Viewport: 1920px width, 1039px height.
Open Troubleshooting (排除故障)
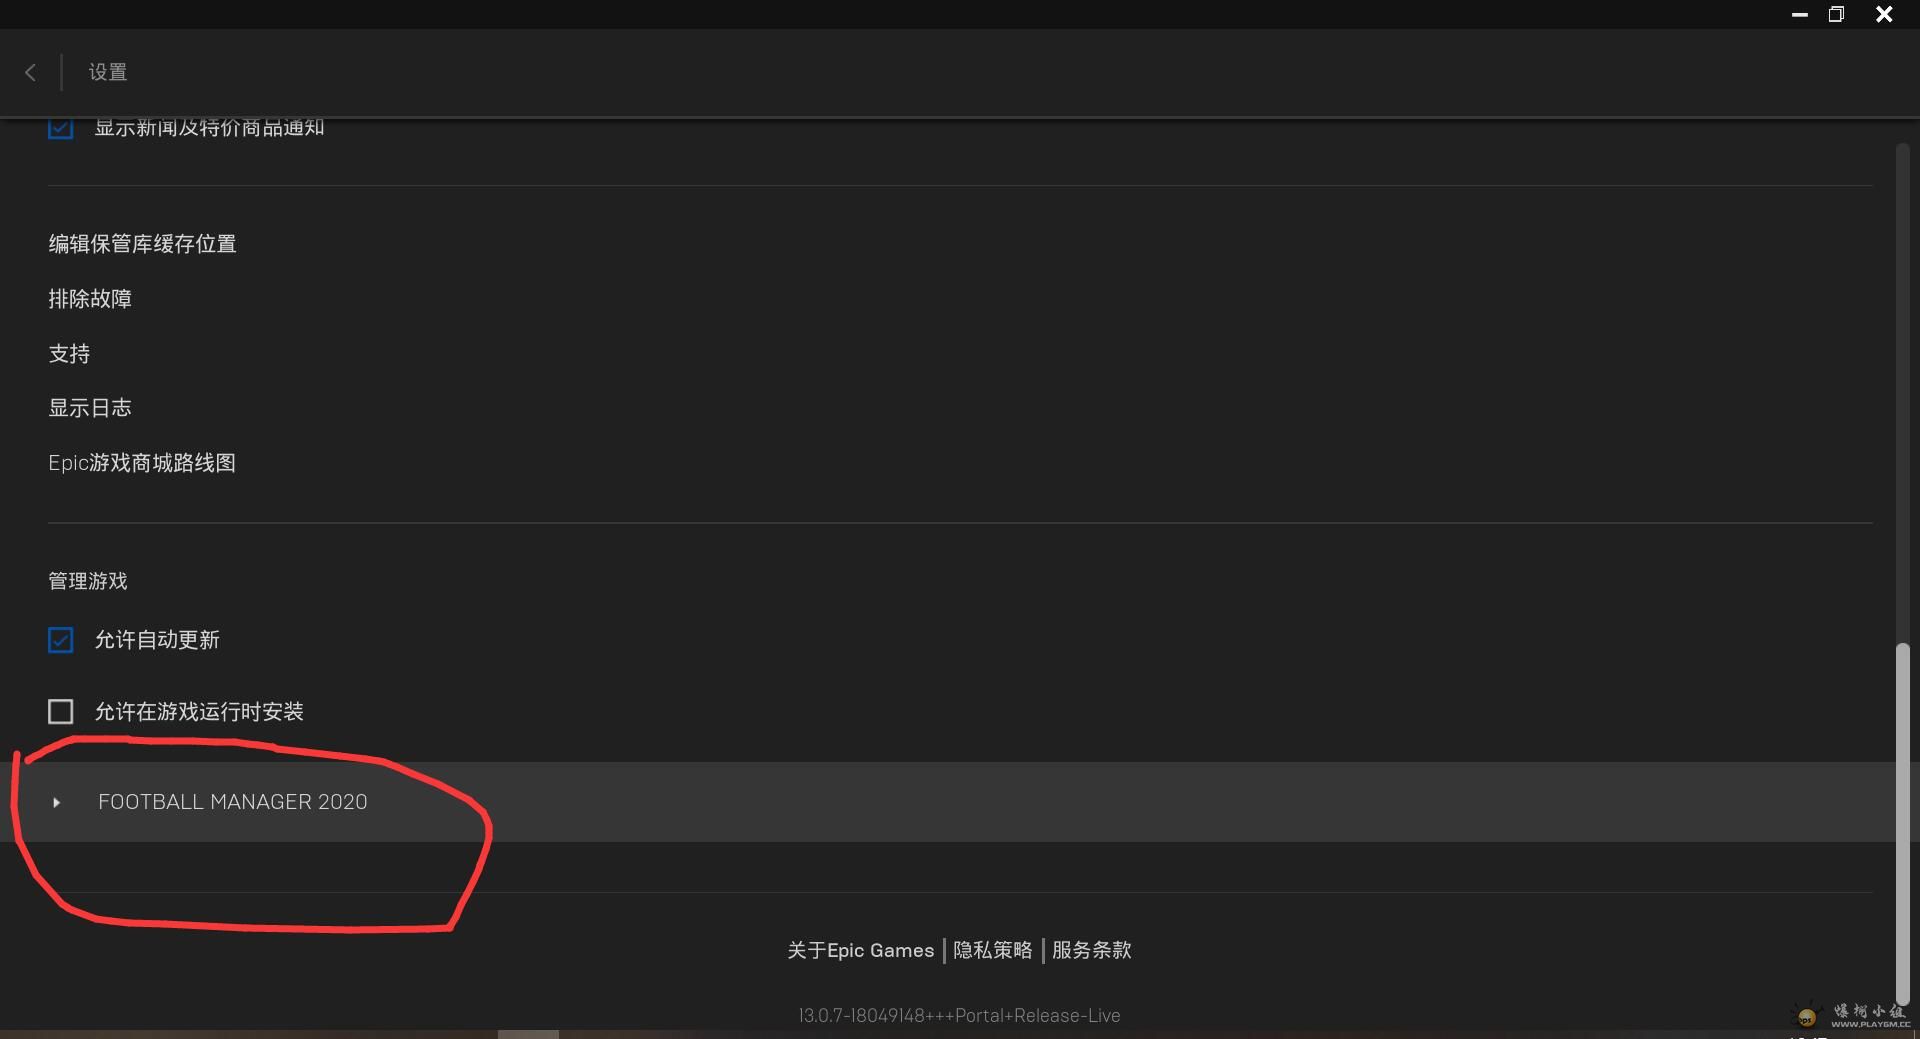[x=90, y=299]
